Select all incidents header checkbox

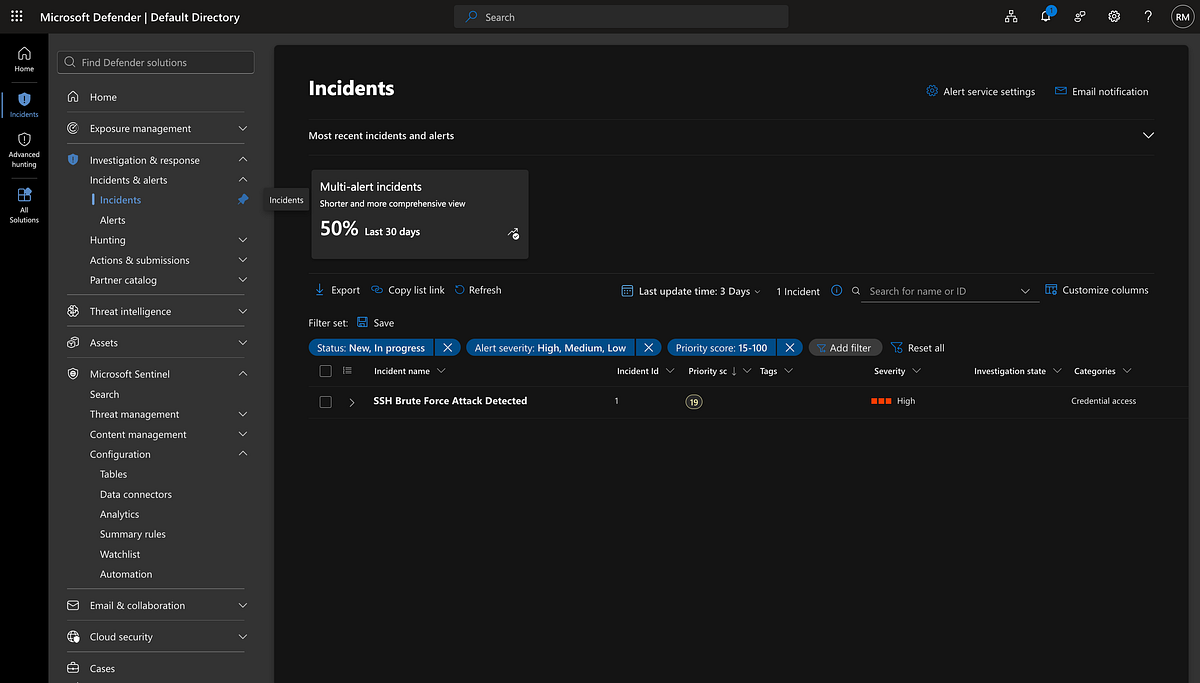point(325,371)
